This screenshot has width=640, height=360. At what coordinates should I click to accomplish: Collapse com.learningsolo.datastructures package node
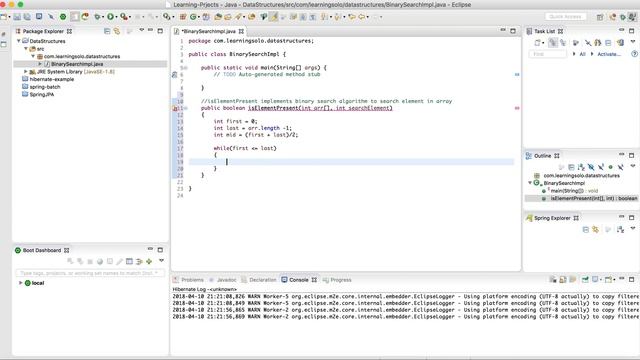click(33, 56)
